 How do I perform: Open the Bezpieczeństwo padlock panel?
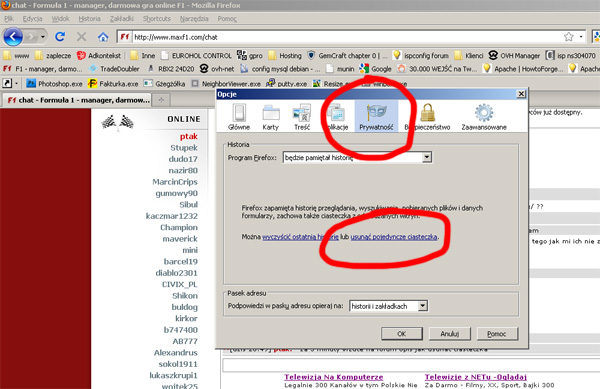[x=427, y=117]
